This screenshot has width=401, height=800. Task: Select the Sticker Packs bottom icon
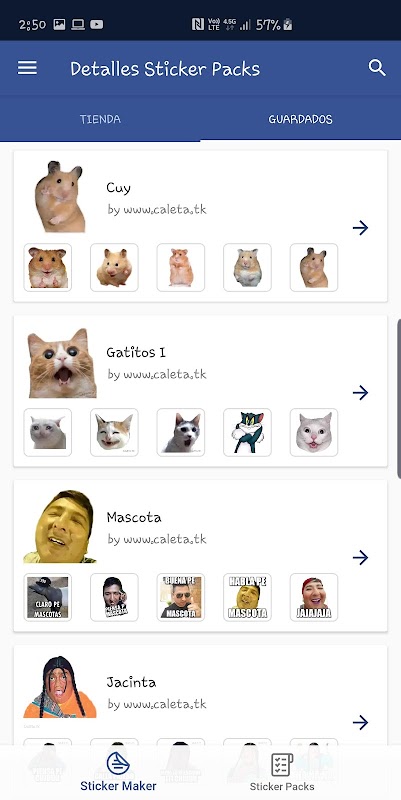click(x=282, y=764)
